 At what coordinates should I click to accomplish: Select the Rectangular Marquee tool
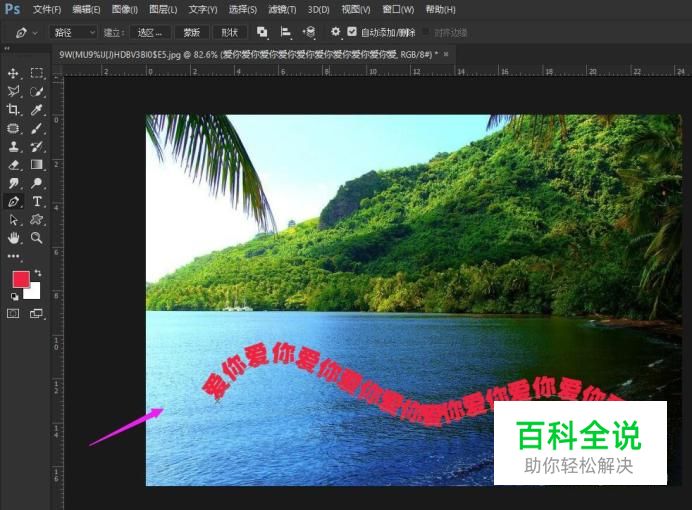pos(37,73)
